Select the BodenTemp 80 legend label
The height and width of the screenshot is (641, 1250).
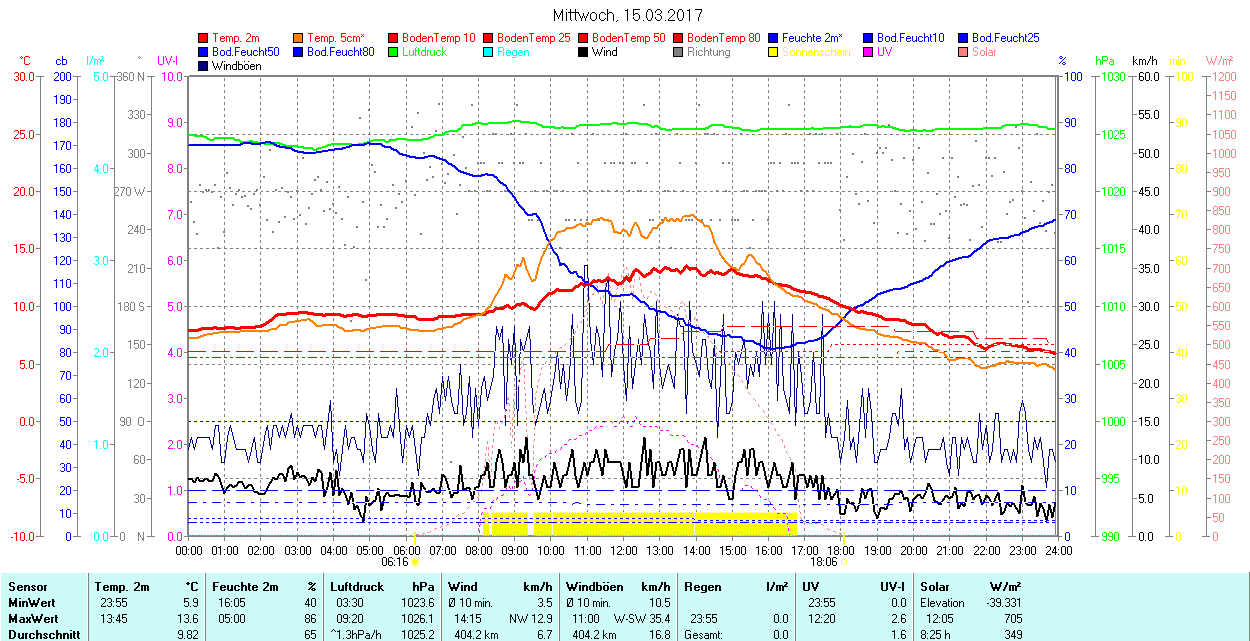click(x=724, y=38)
